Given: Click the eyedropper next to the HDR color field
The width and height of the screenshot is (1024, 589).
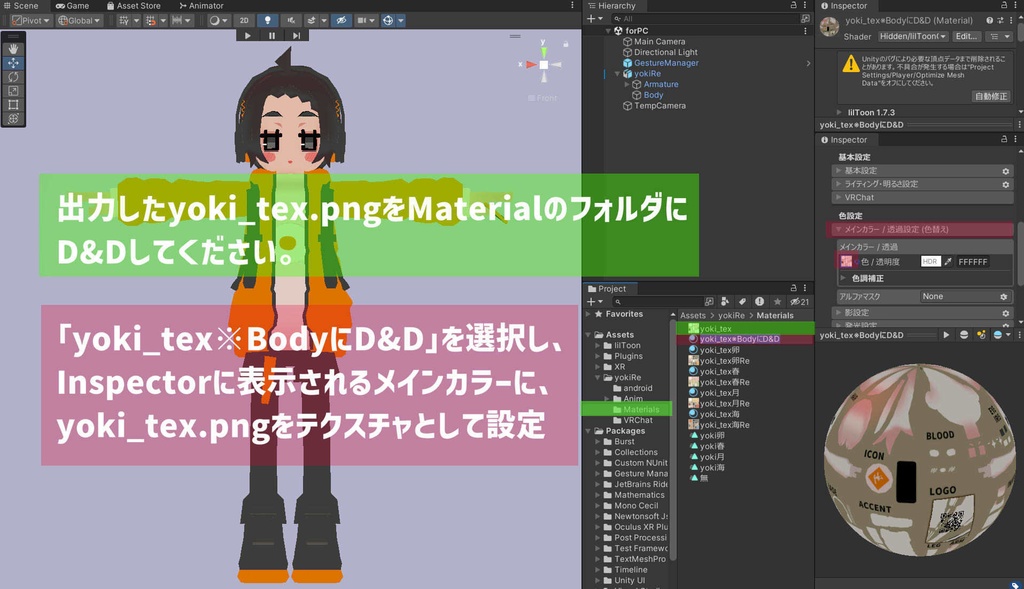Looking at the screenshot, I should tap(948, 262).
